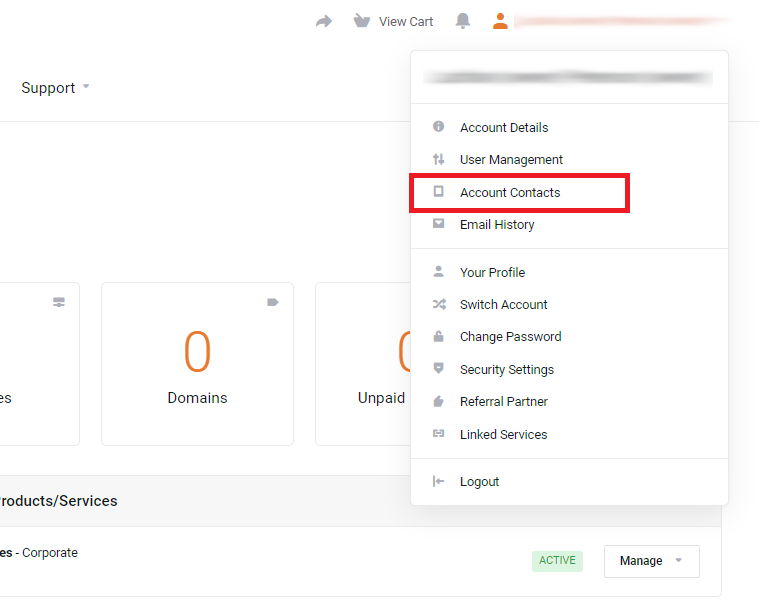Click the tag icon on Domains card
Image resolution: width=759 pixels, height=609 pixels.
click(x=273, y=303)
